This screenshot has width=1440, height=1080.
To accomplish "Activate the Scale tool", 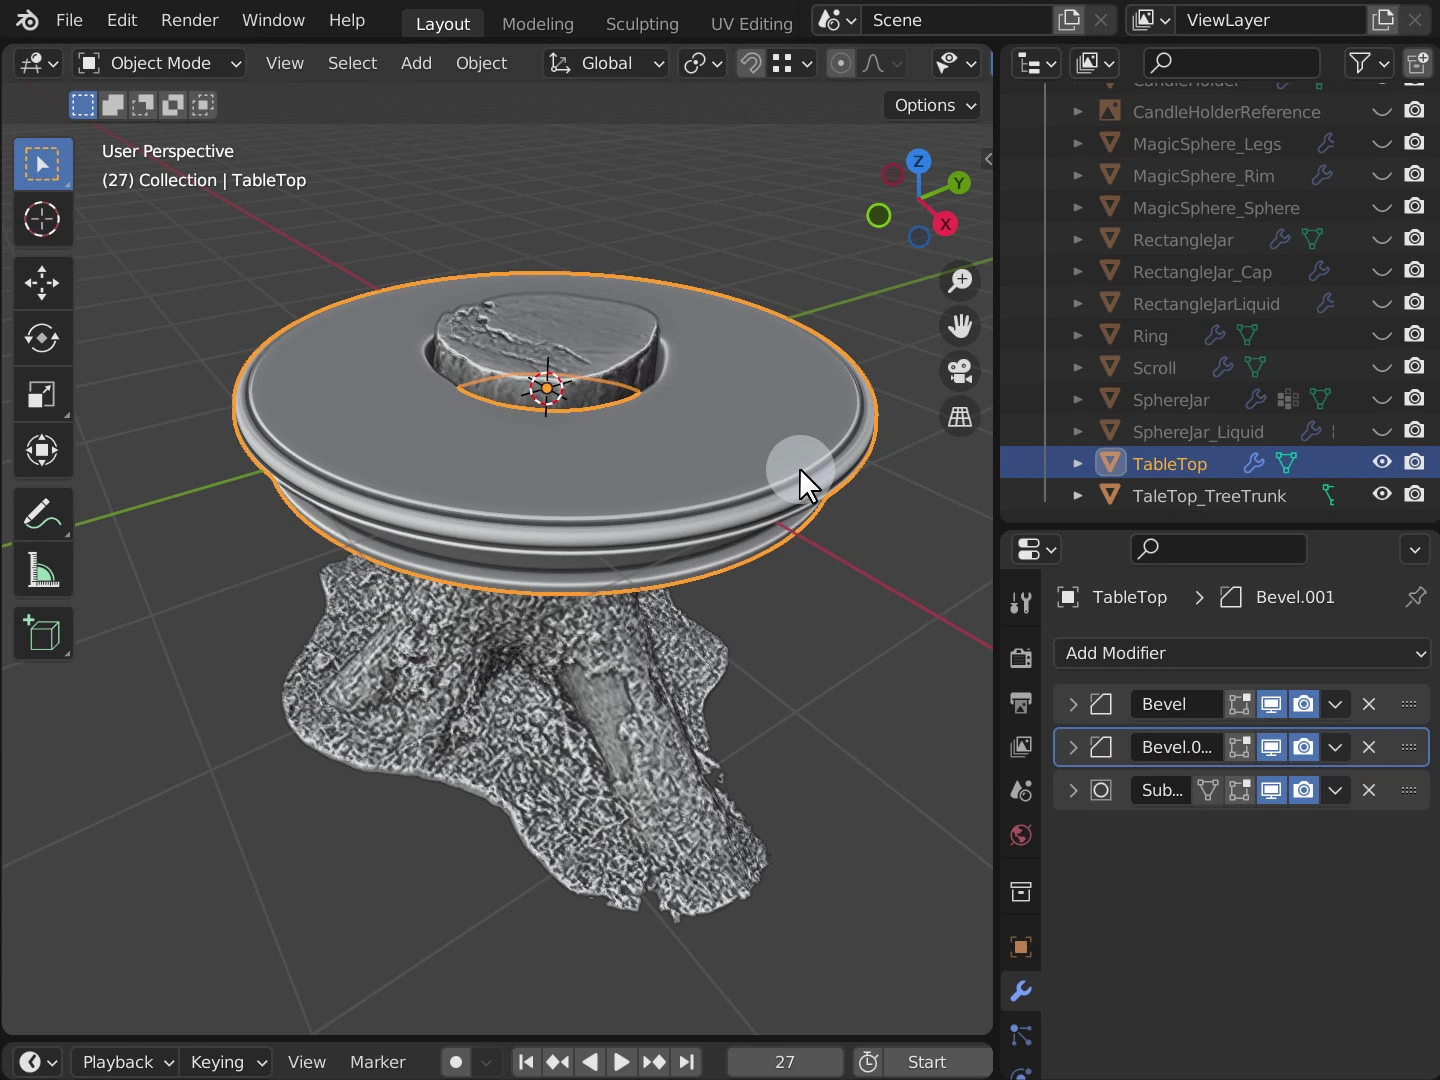I will pos(42,395).
